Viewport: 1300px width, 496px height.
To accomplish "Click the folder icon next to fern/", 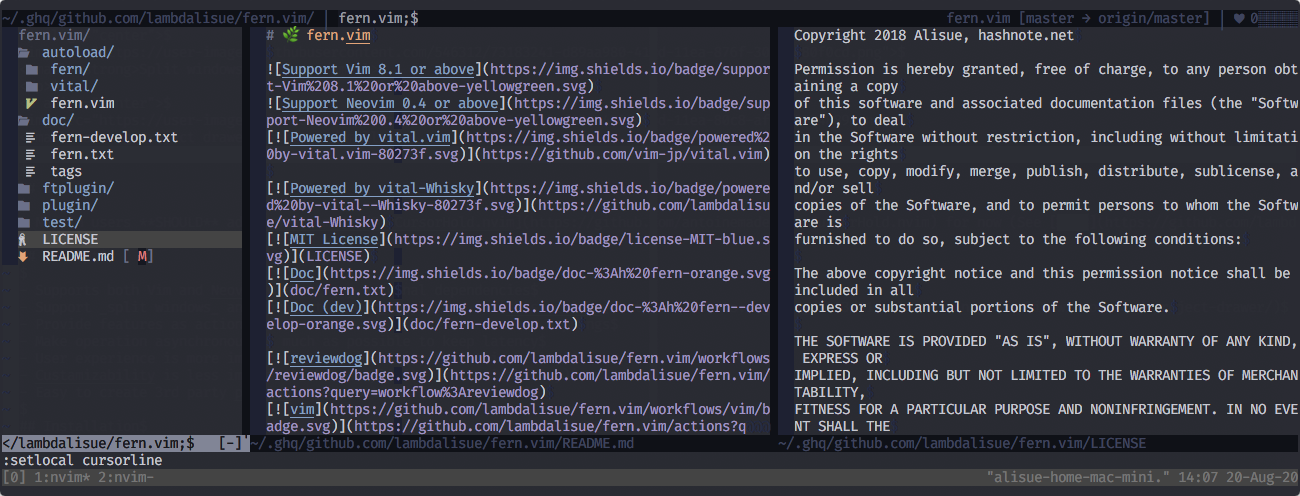I will click(31, 69).
